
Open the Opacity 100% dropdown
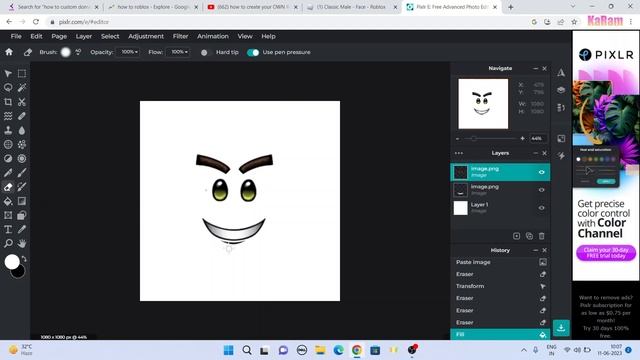(129, 52)
